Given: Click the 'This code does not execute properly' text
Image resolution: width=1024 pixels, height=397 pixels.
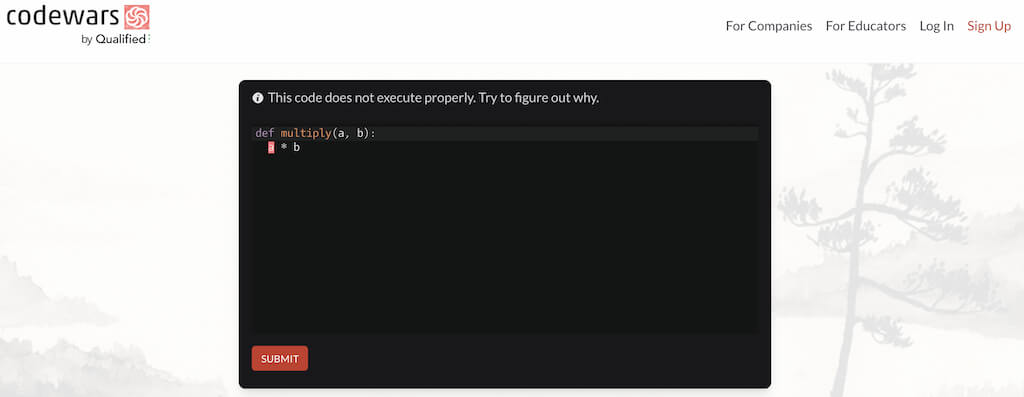Looking at the screenshot, I should point(376,99).
